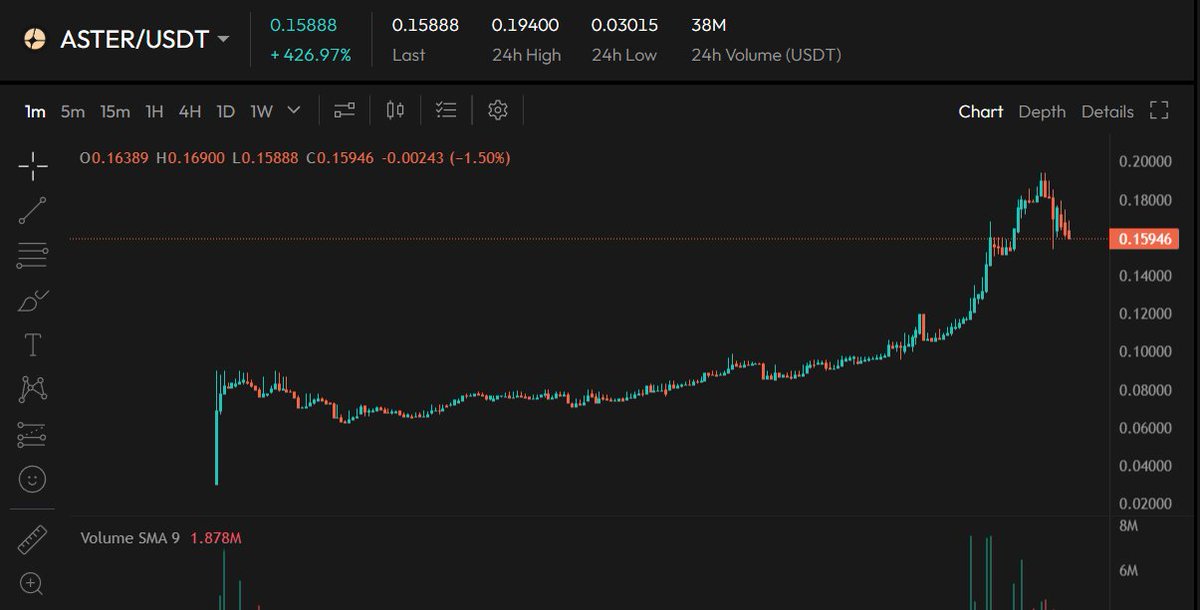1200x610 pixels.
Task: Select the crosshair cursor tool
Action: (x=33, y=167)
